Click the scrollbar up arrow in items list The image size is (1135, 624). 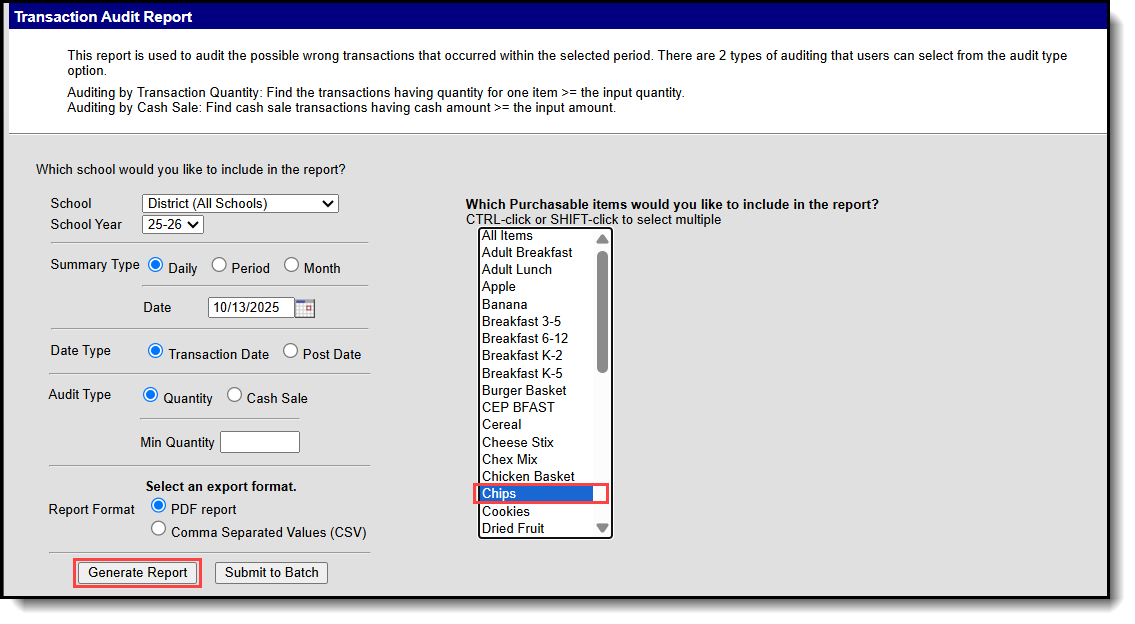point(602,238)
